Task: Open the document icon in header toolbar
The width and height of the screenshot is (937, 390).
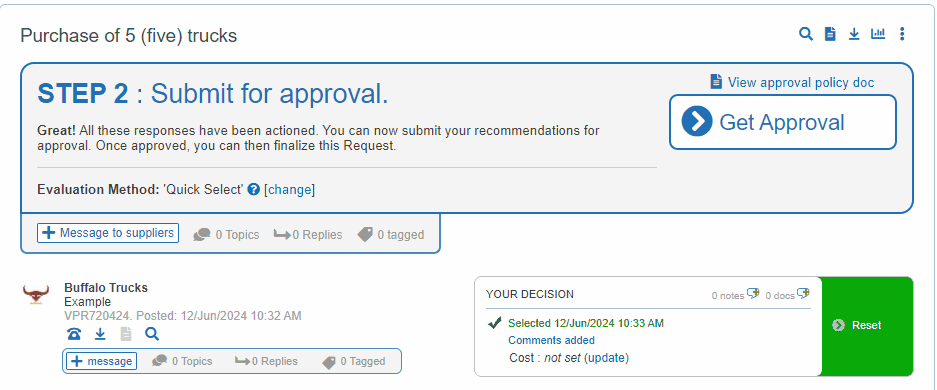Action: point(830,34)
